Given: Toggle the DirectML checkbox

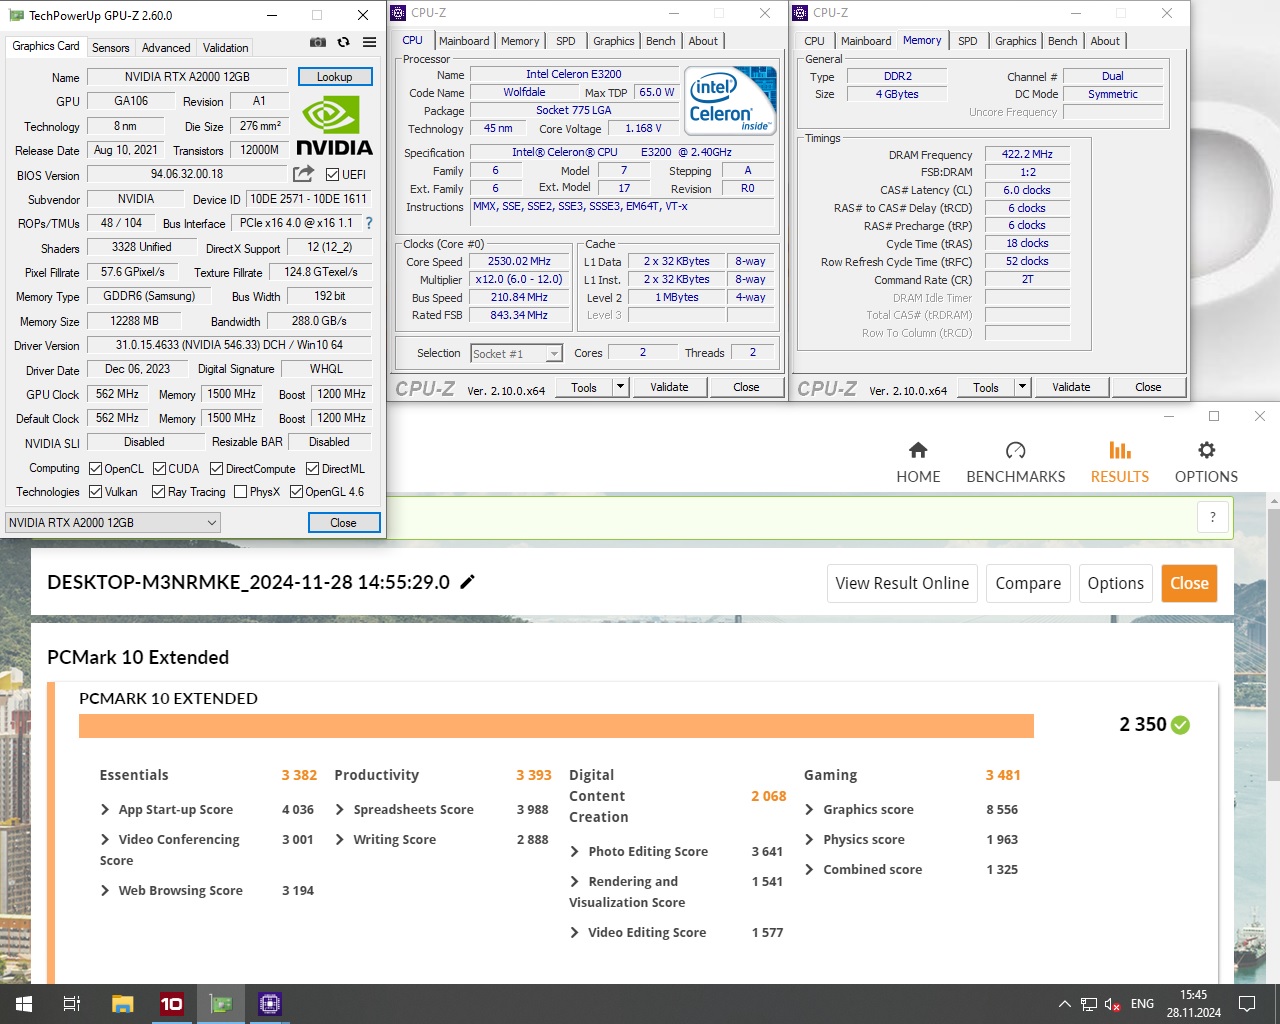Looking at the screenshot, I should click(312, 468).
